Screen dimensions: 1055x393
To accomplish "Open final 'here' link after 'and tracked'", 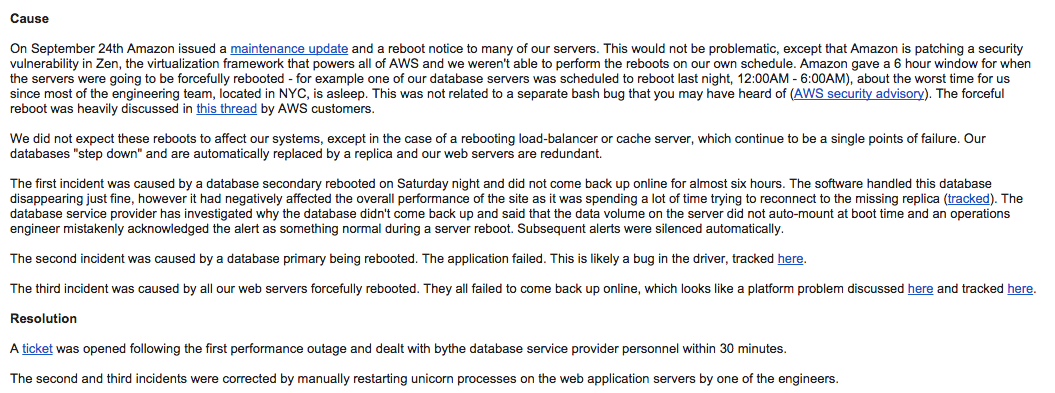I will (1020, 289).
